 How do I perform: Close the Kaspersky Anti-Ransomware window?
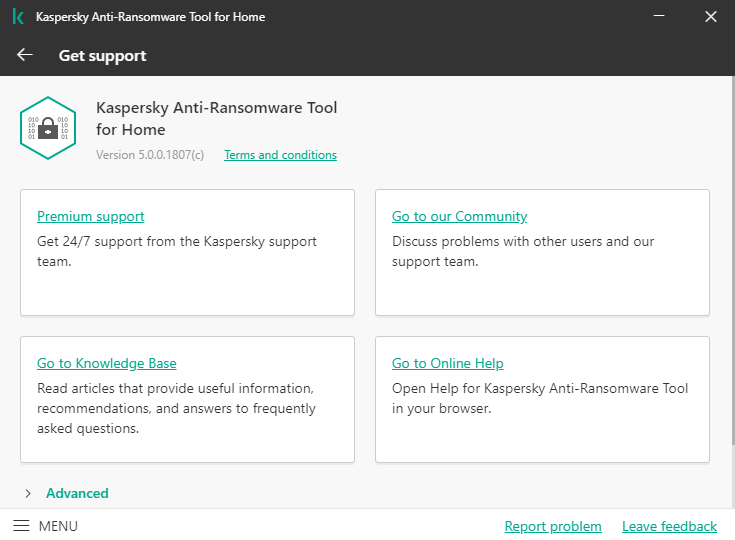click(x=710, y=17)
